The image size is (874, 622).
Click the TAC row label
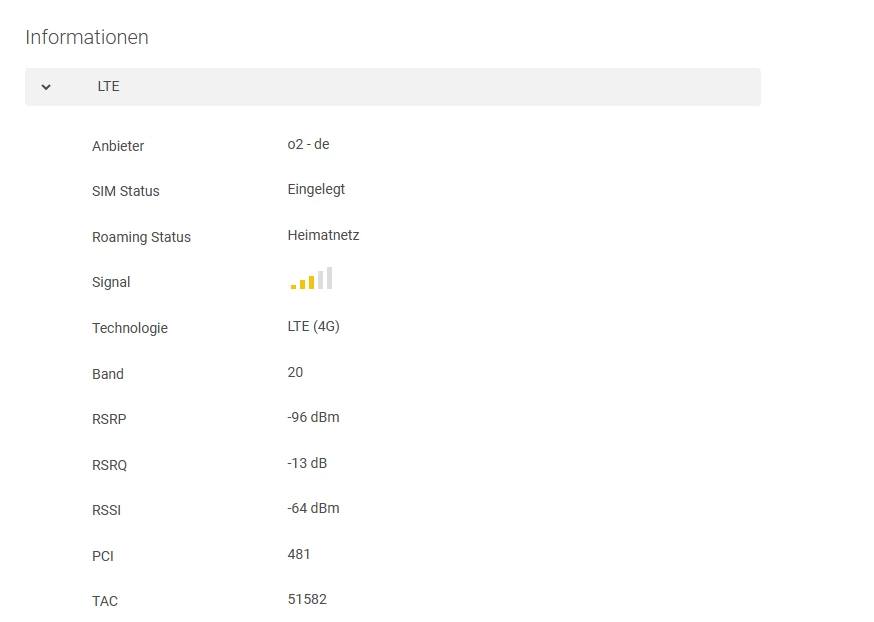coord(105,601)
